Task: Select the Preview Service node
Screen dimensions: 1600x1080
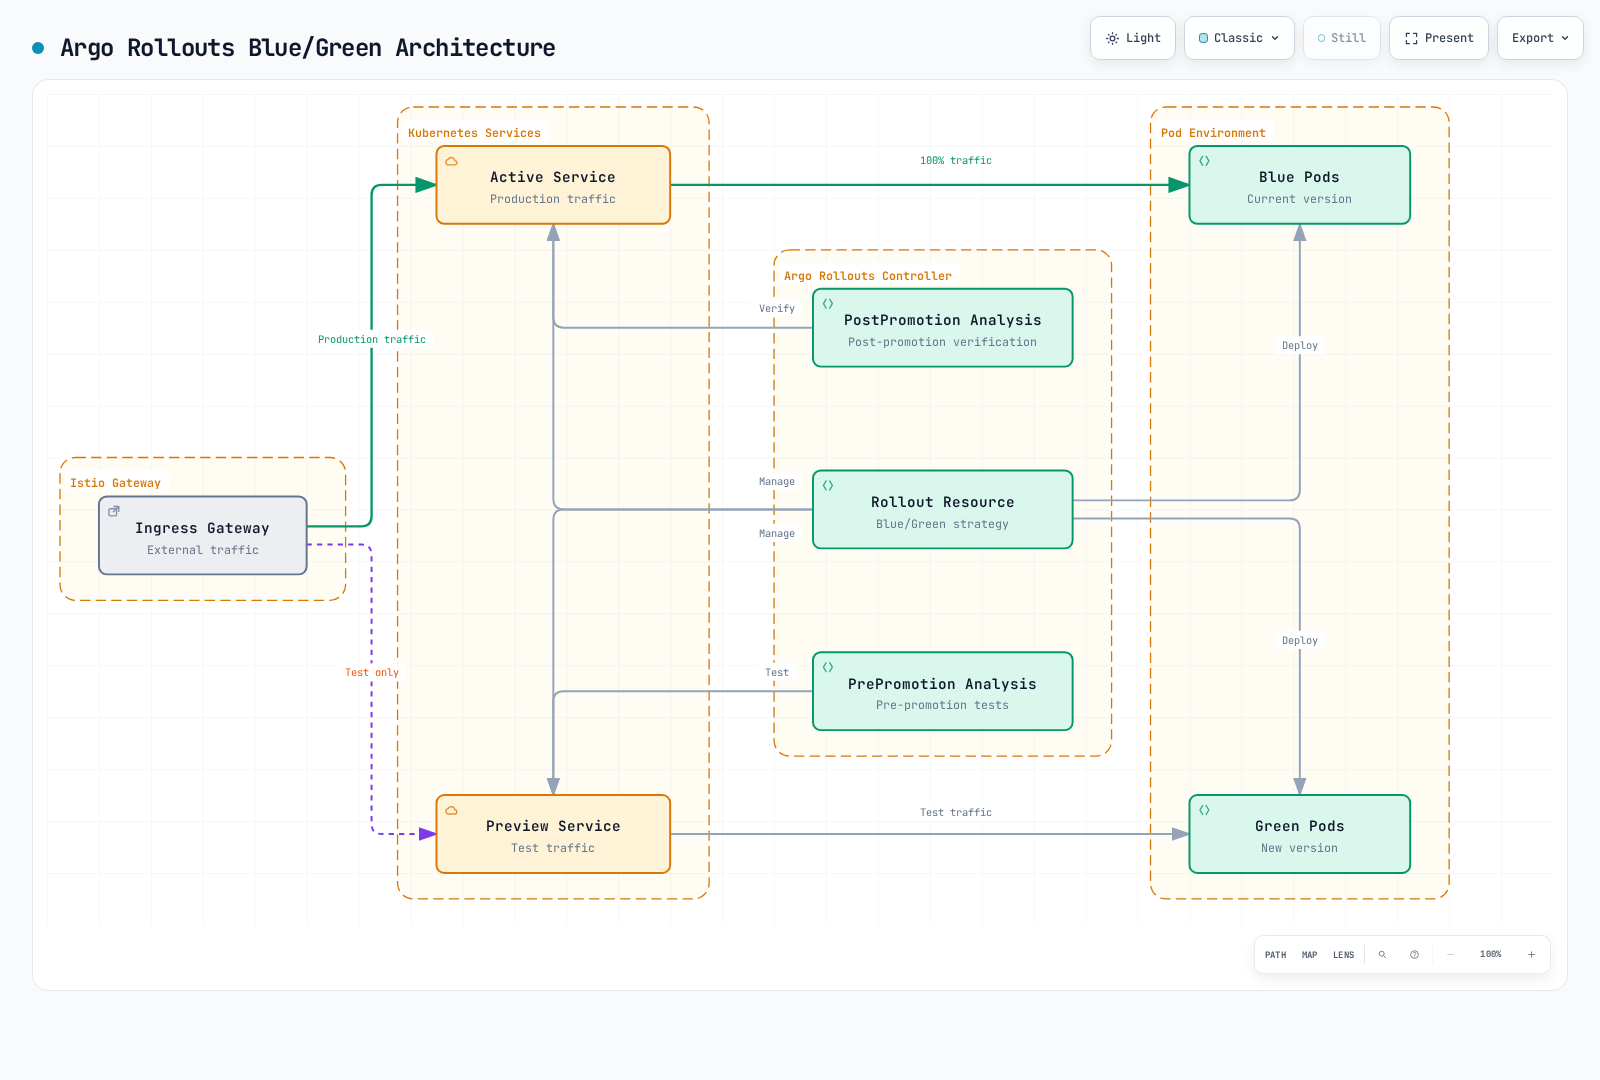Action: pyautogui.click(x=553, y=834)
